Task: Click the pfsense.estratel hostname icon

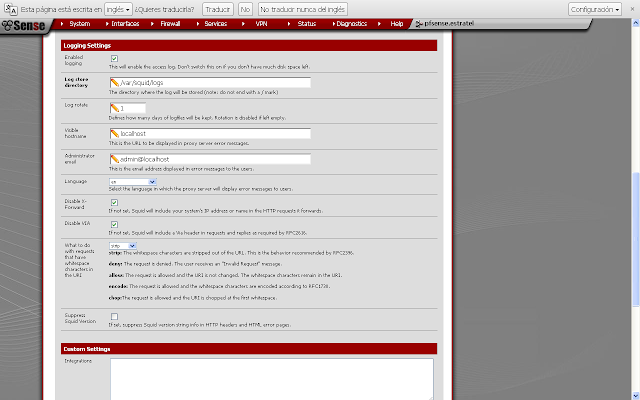Action: click(x=419, y=24)
